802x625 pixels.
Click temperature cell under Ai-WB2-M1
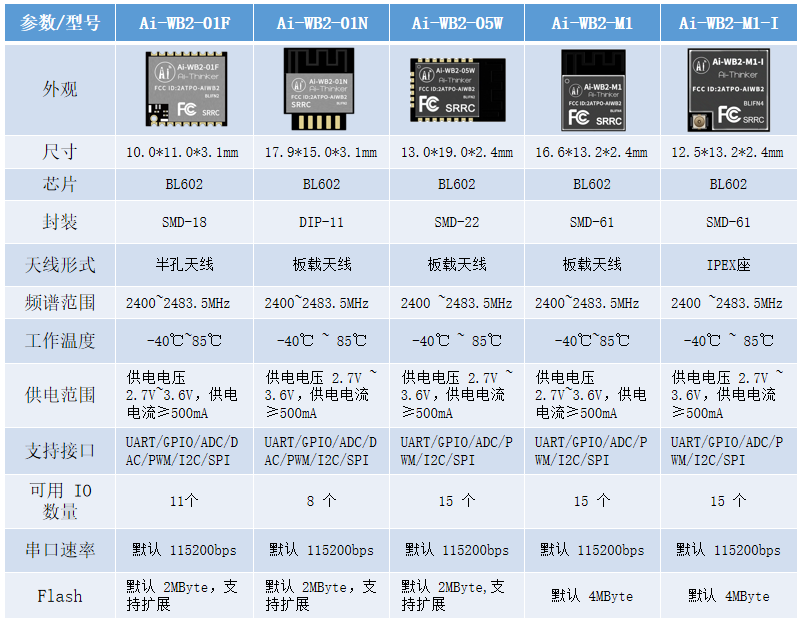click(x=592, y=341)
